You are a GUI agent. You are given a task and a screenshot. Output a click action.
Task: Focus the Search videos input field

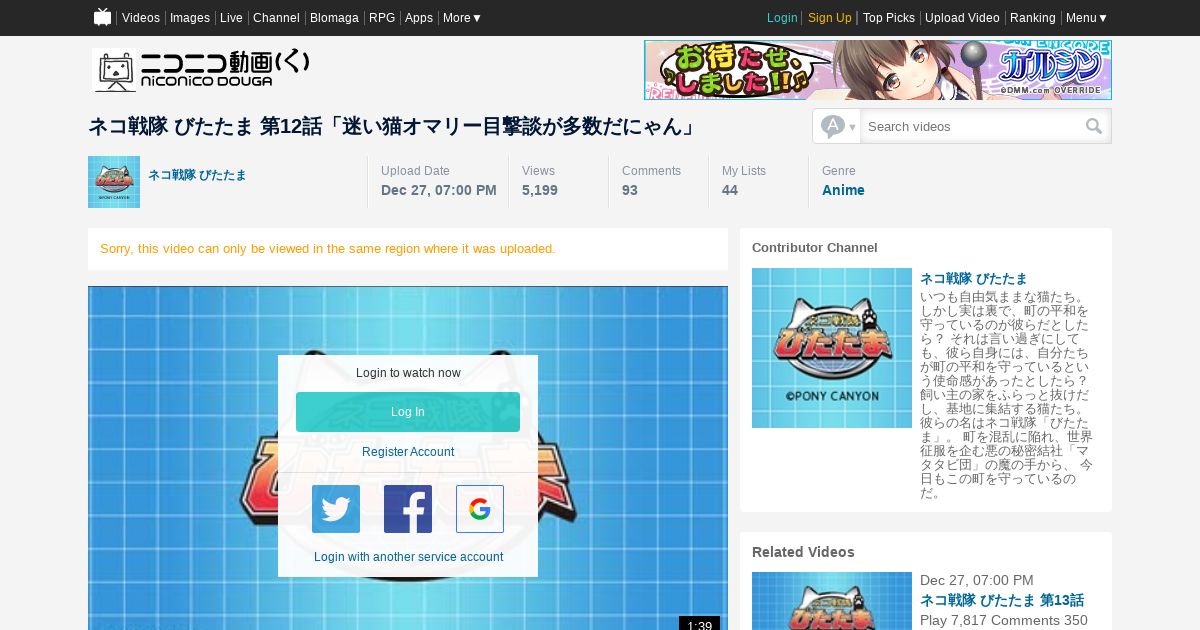coord(972,126)
